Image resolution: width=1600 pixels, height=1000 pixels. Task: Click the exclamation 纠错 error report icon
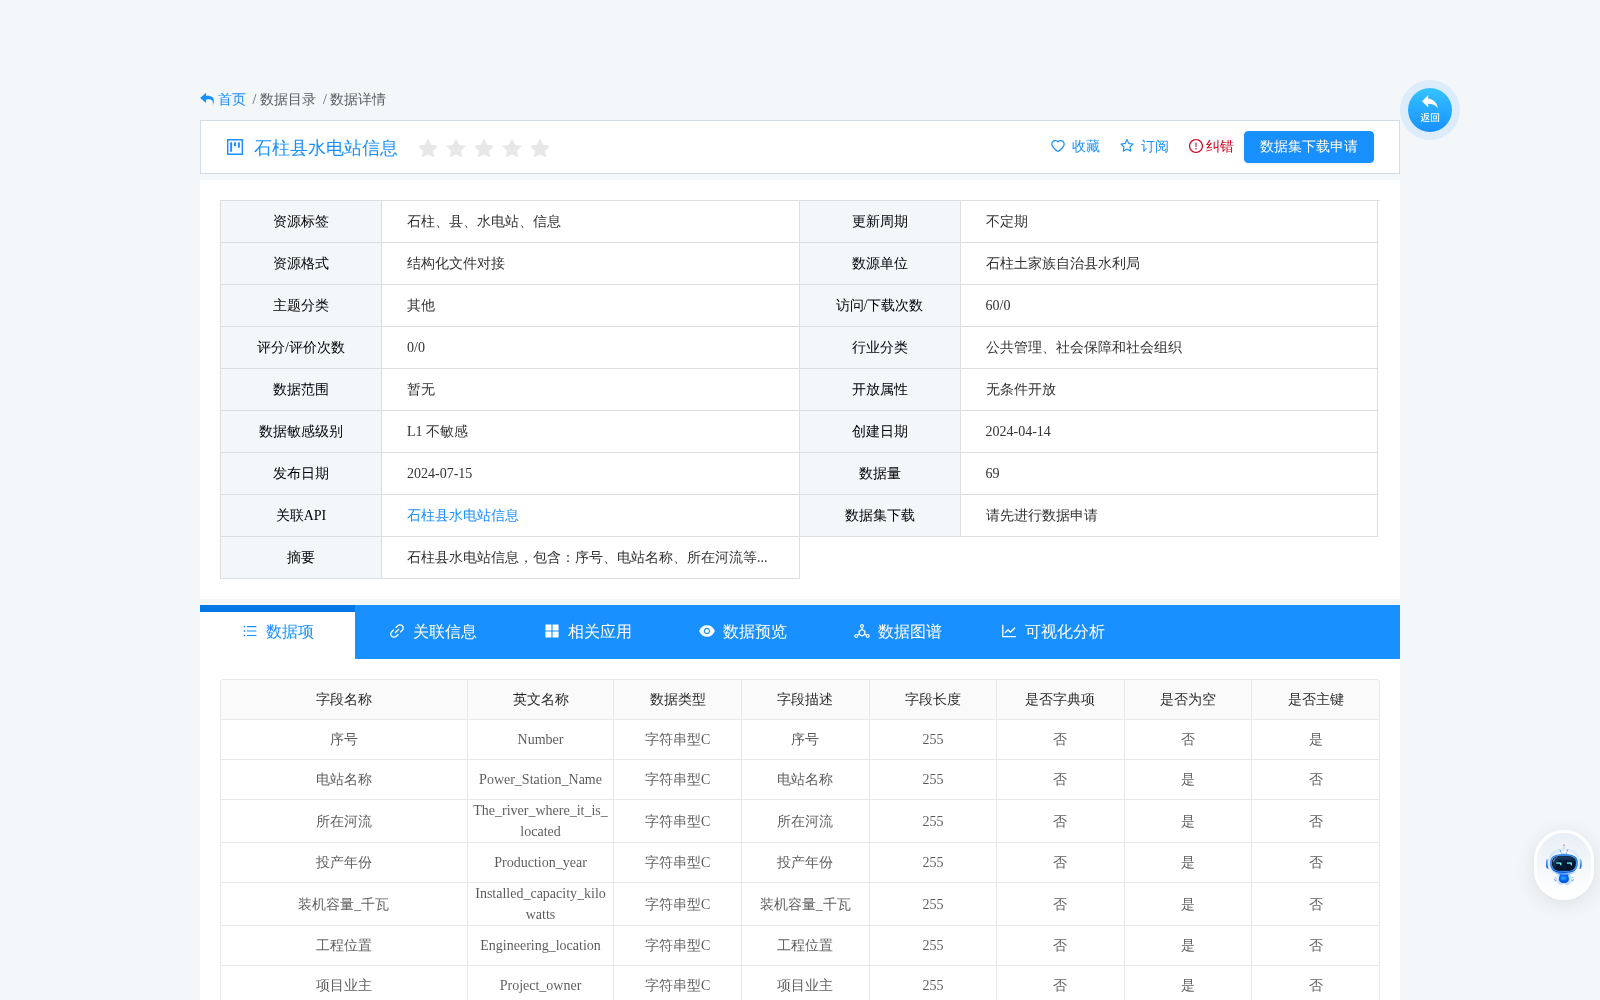click(1195, 146)
